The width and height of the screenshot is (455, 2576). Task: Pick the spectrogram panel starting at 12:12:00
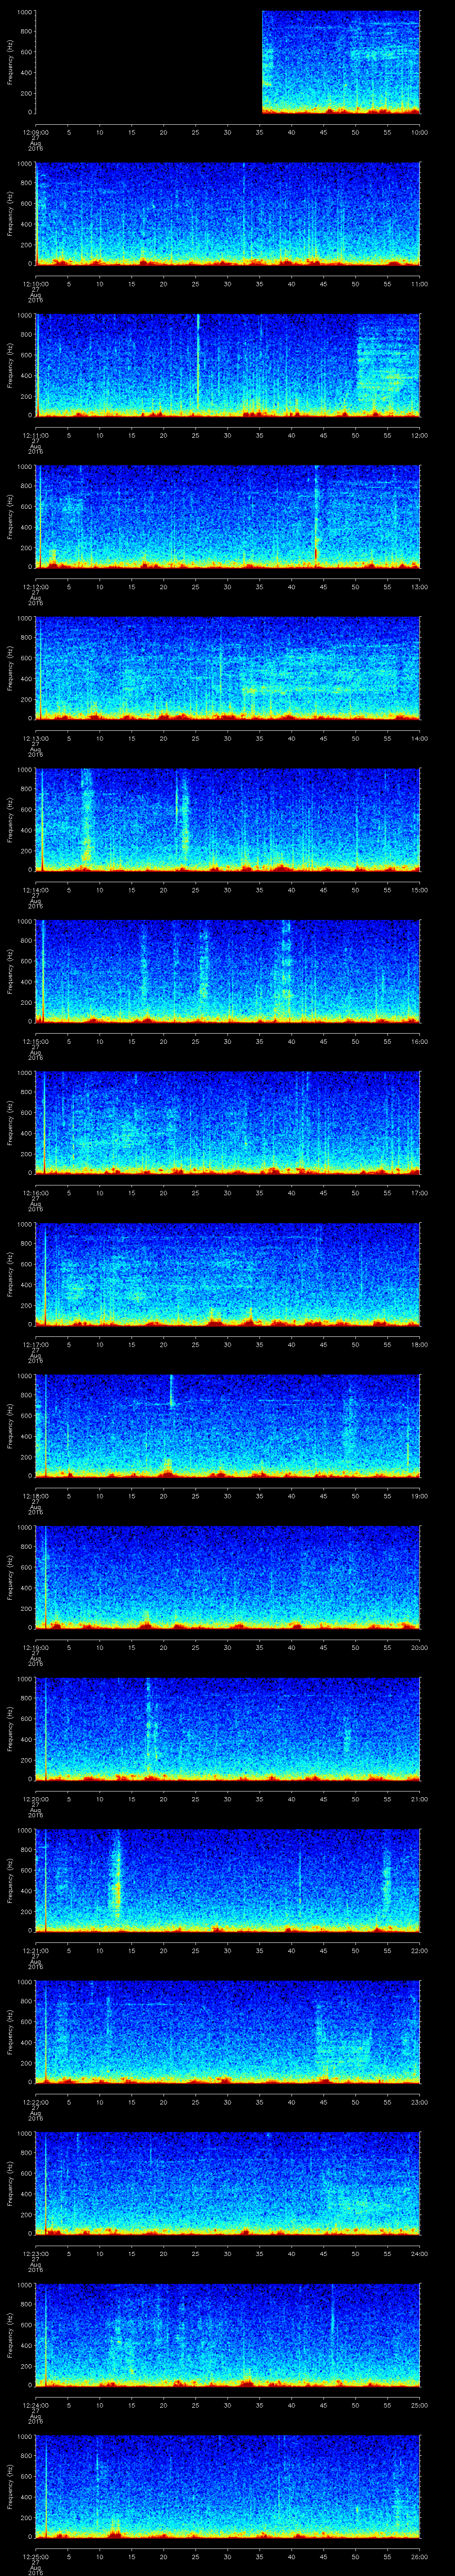228,516
